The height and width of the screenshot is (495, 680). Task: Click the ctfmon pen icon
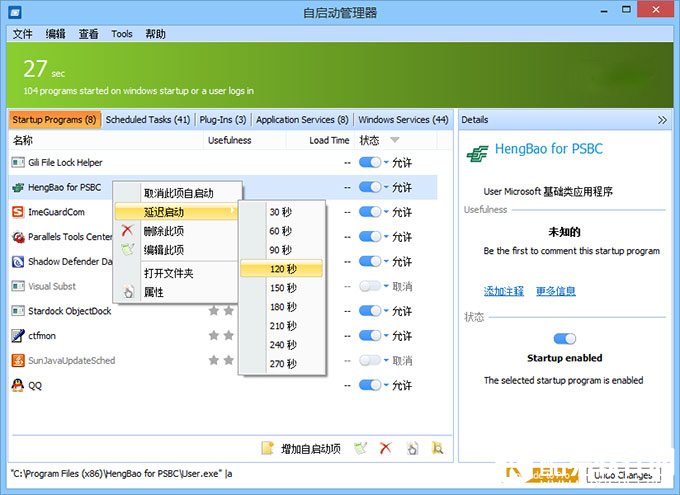tap(18, 336)
